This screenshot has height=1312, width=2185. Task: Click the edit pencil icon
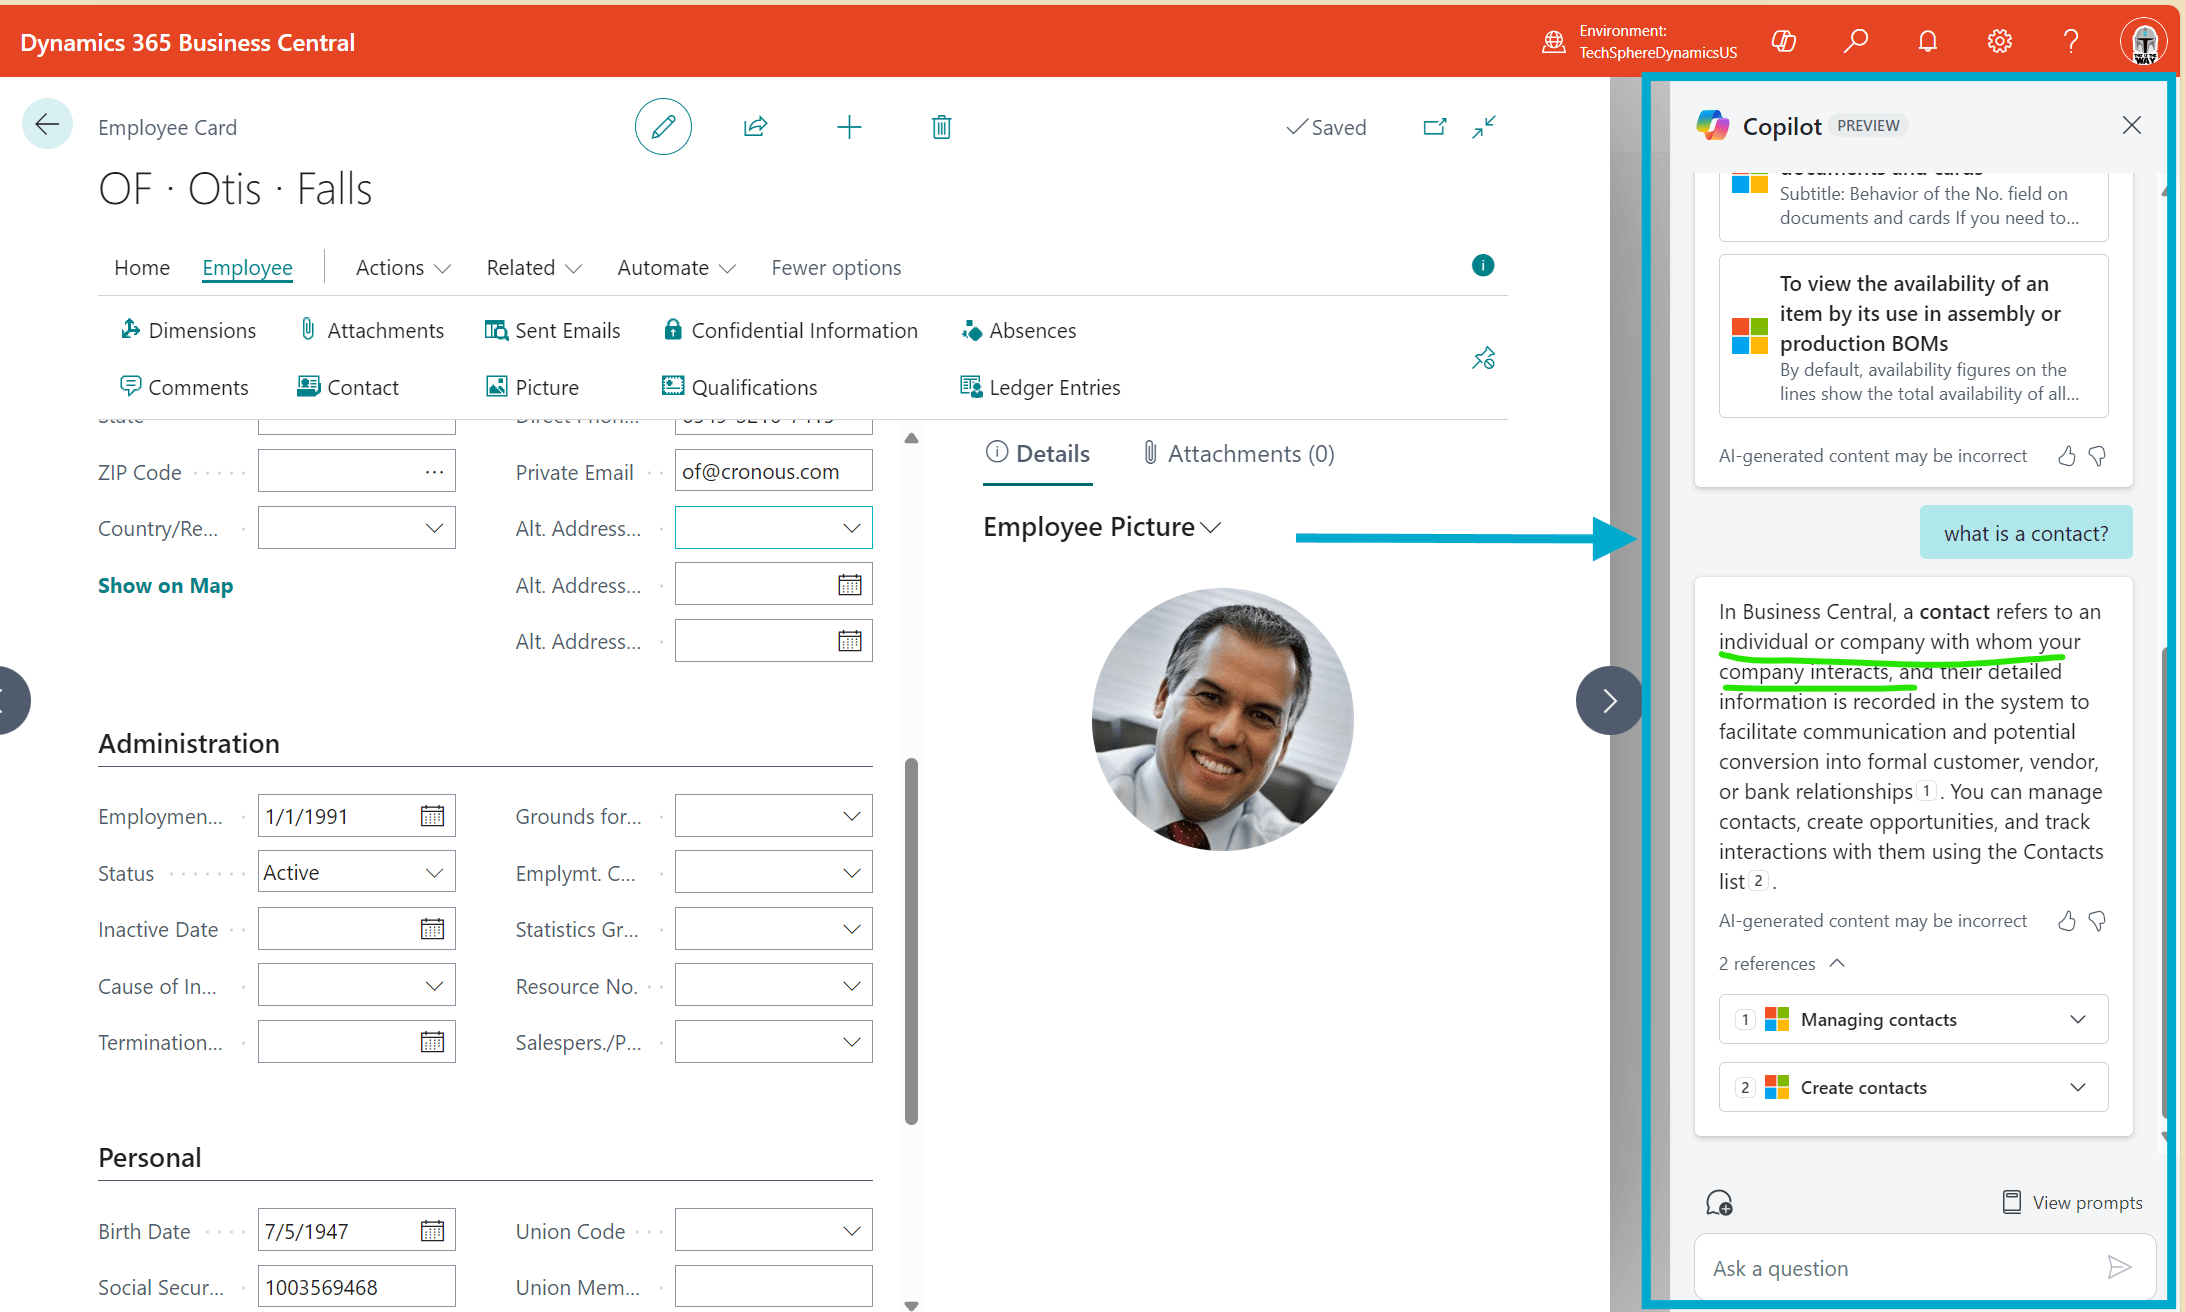(663, 127)
